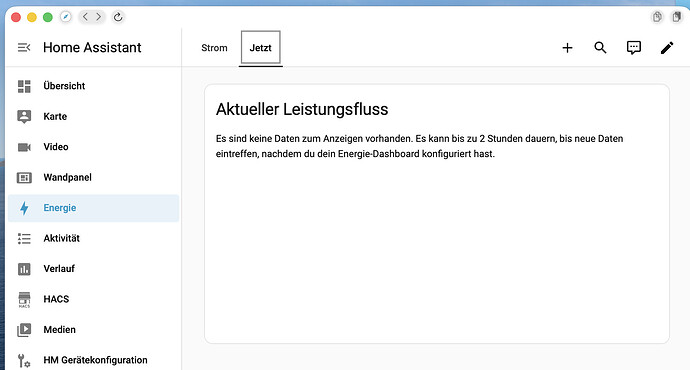The width and height of the screenshot is (690, 370).
Task: Click the Safari compass icon
Action: 66,17
